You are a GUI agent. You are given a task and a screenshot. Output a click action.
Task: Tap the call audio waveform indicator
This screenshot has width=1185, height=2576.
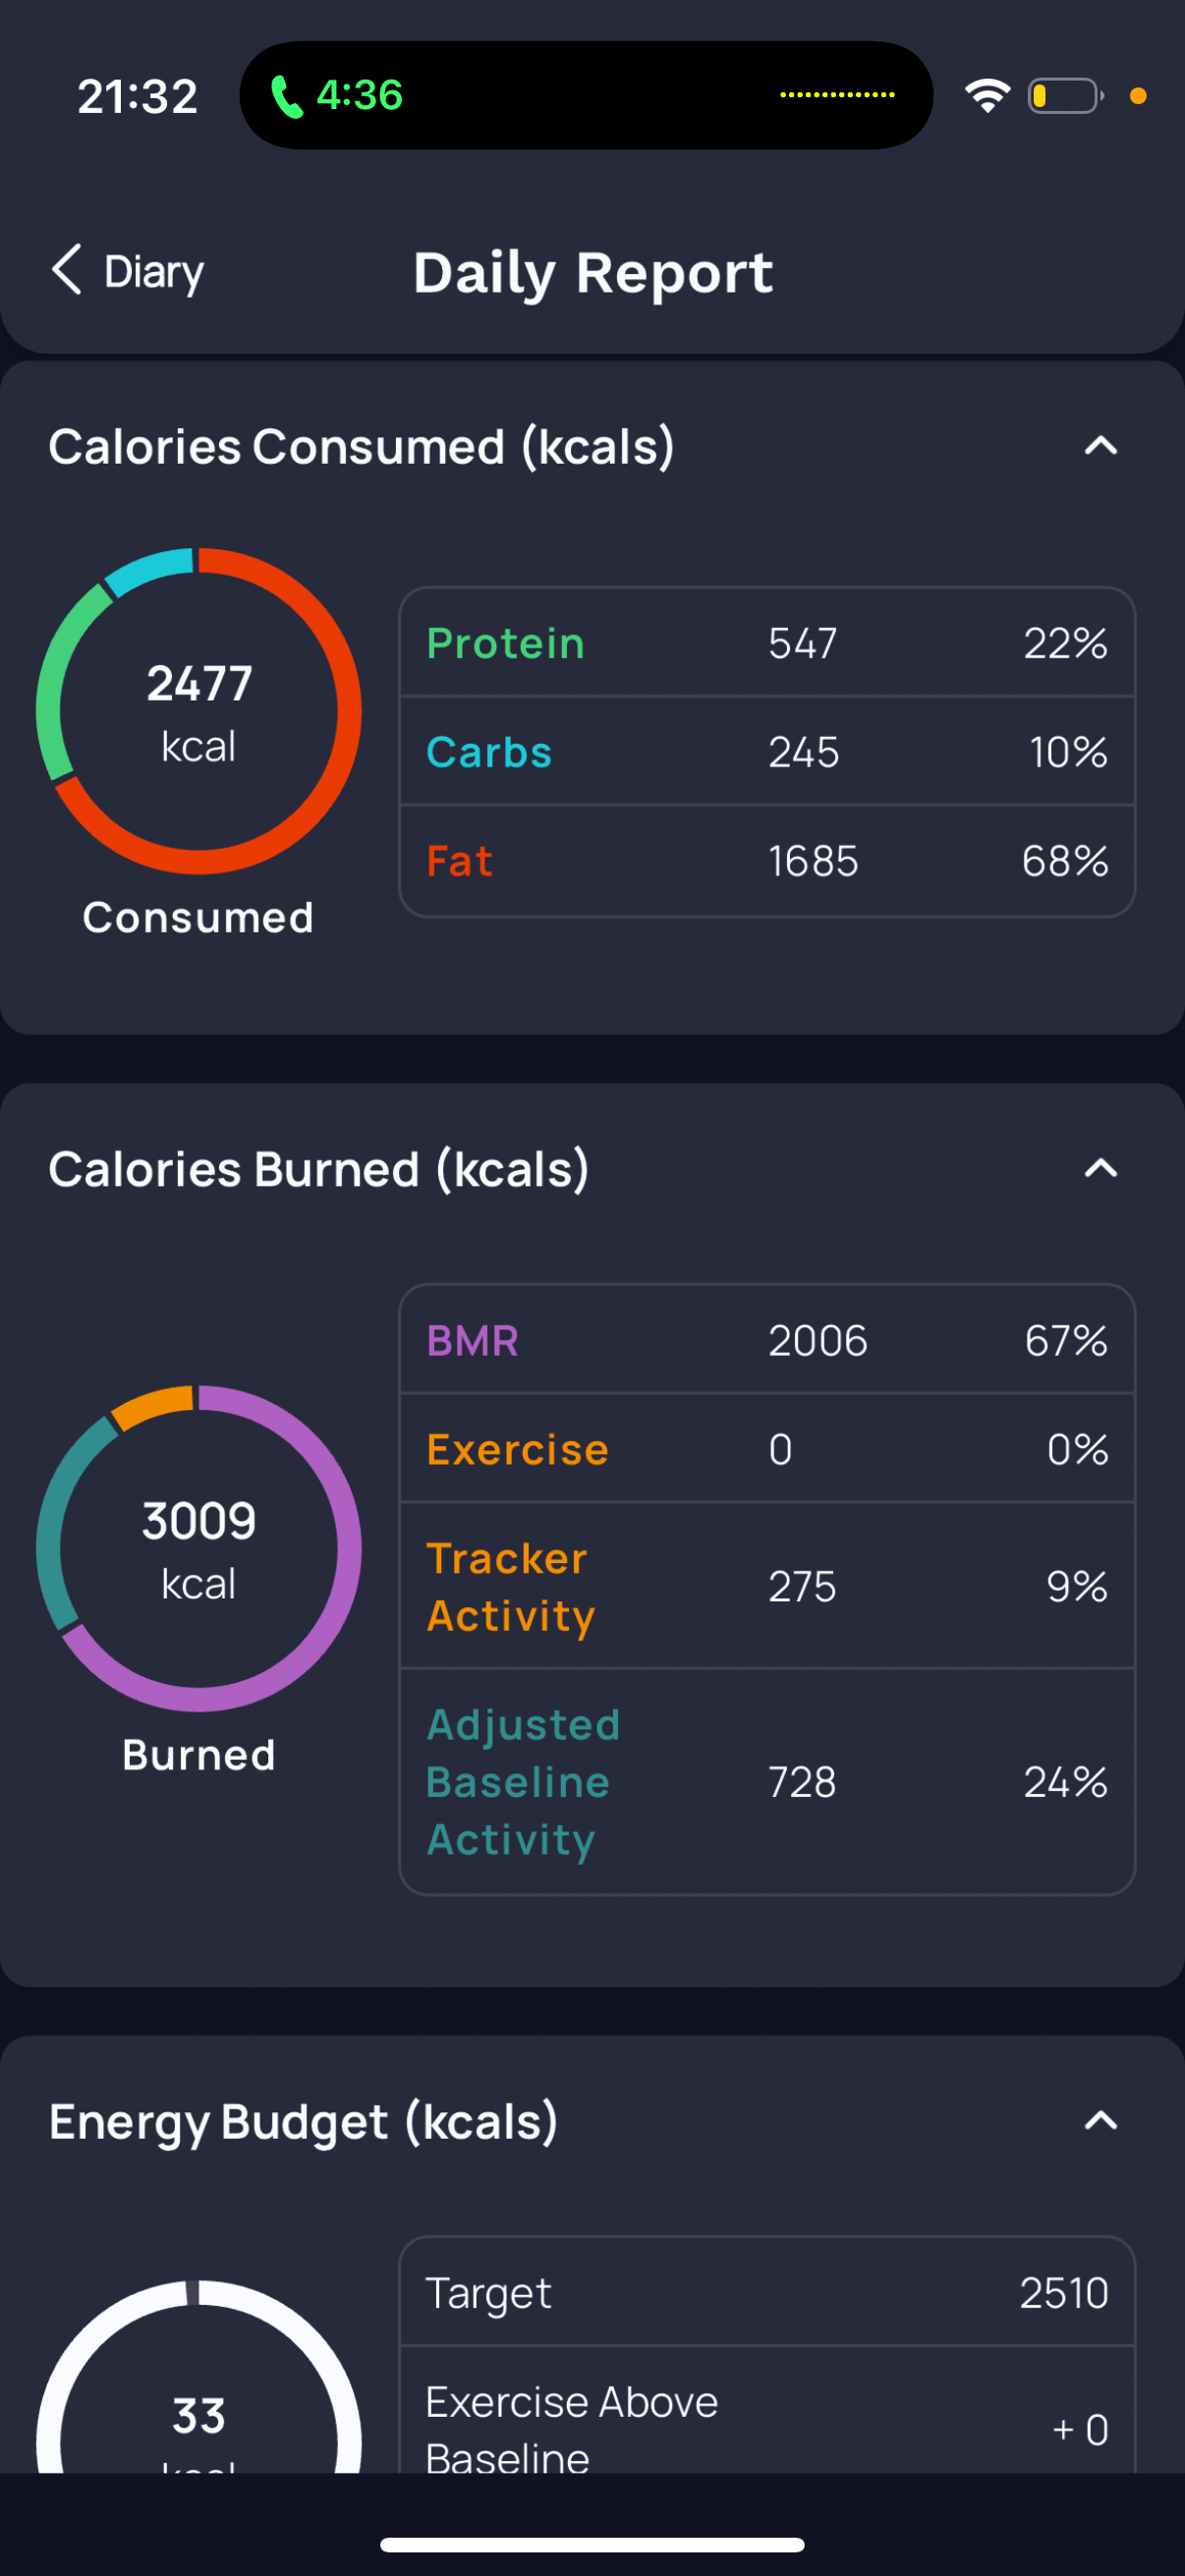click(x=837, y=95)
